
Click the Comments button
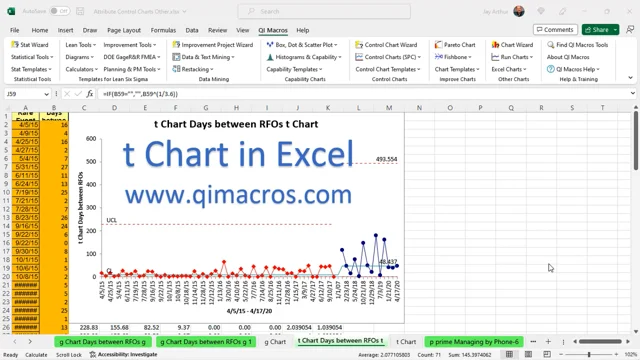pos(555,30)
